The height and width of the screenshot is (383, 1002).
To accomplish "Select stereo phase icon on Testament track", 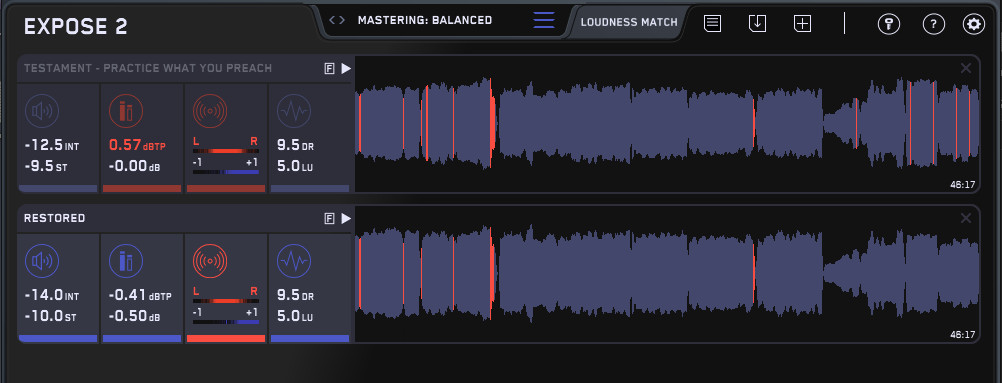I will 210,111.
